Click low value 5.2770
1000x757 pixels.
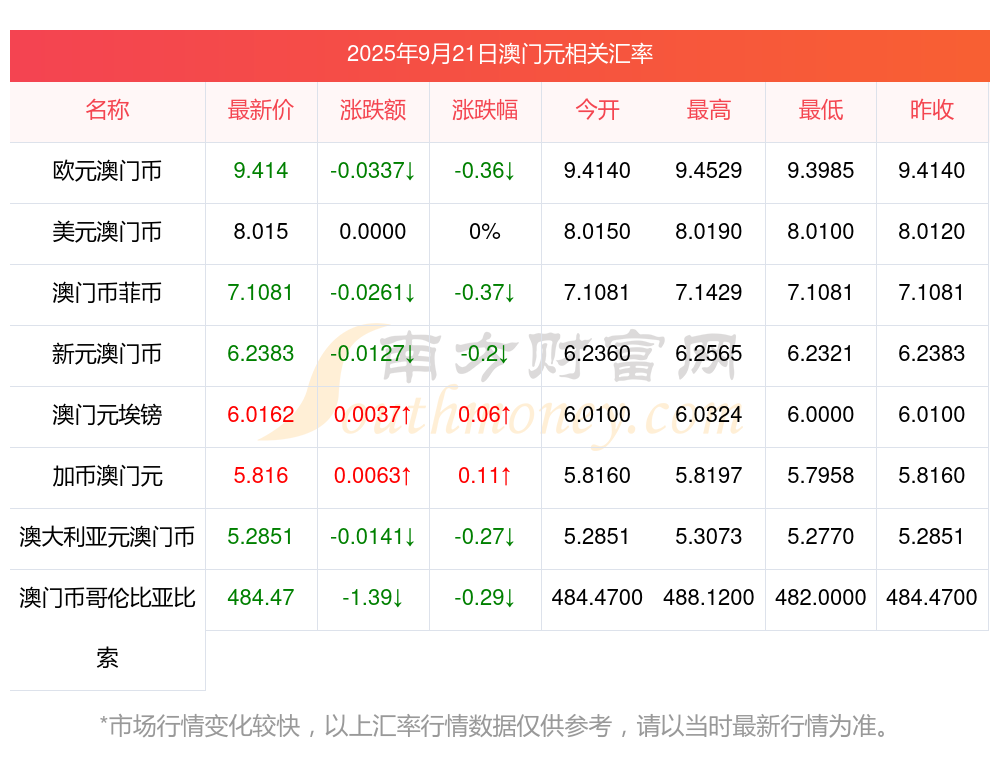coord(821,536)
